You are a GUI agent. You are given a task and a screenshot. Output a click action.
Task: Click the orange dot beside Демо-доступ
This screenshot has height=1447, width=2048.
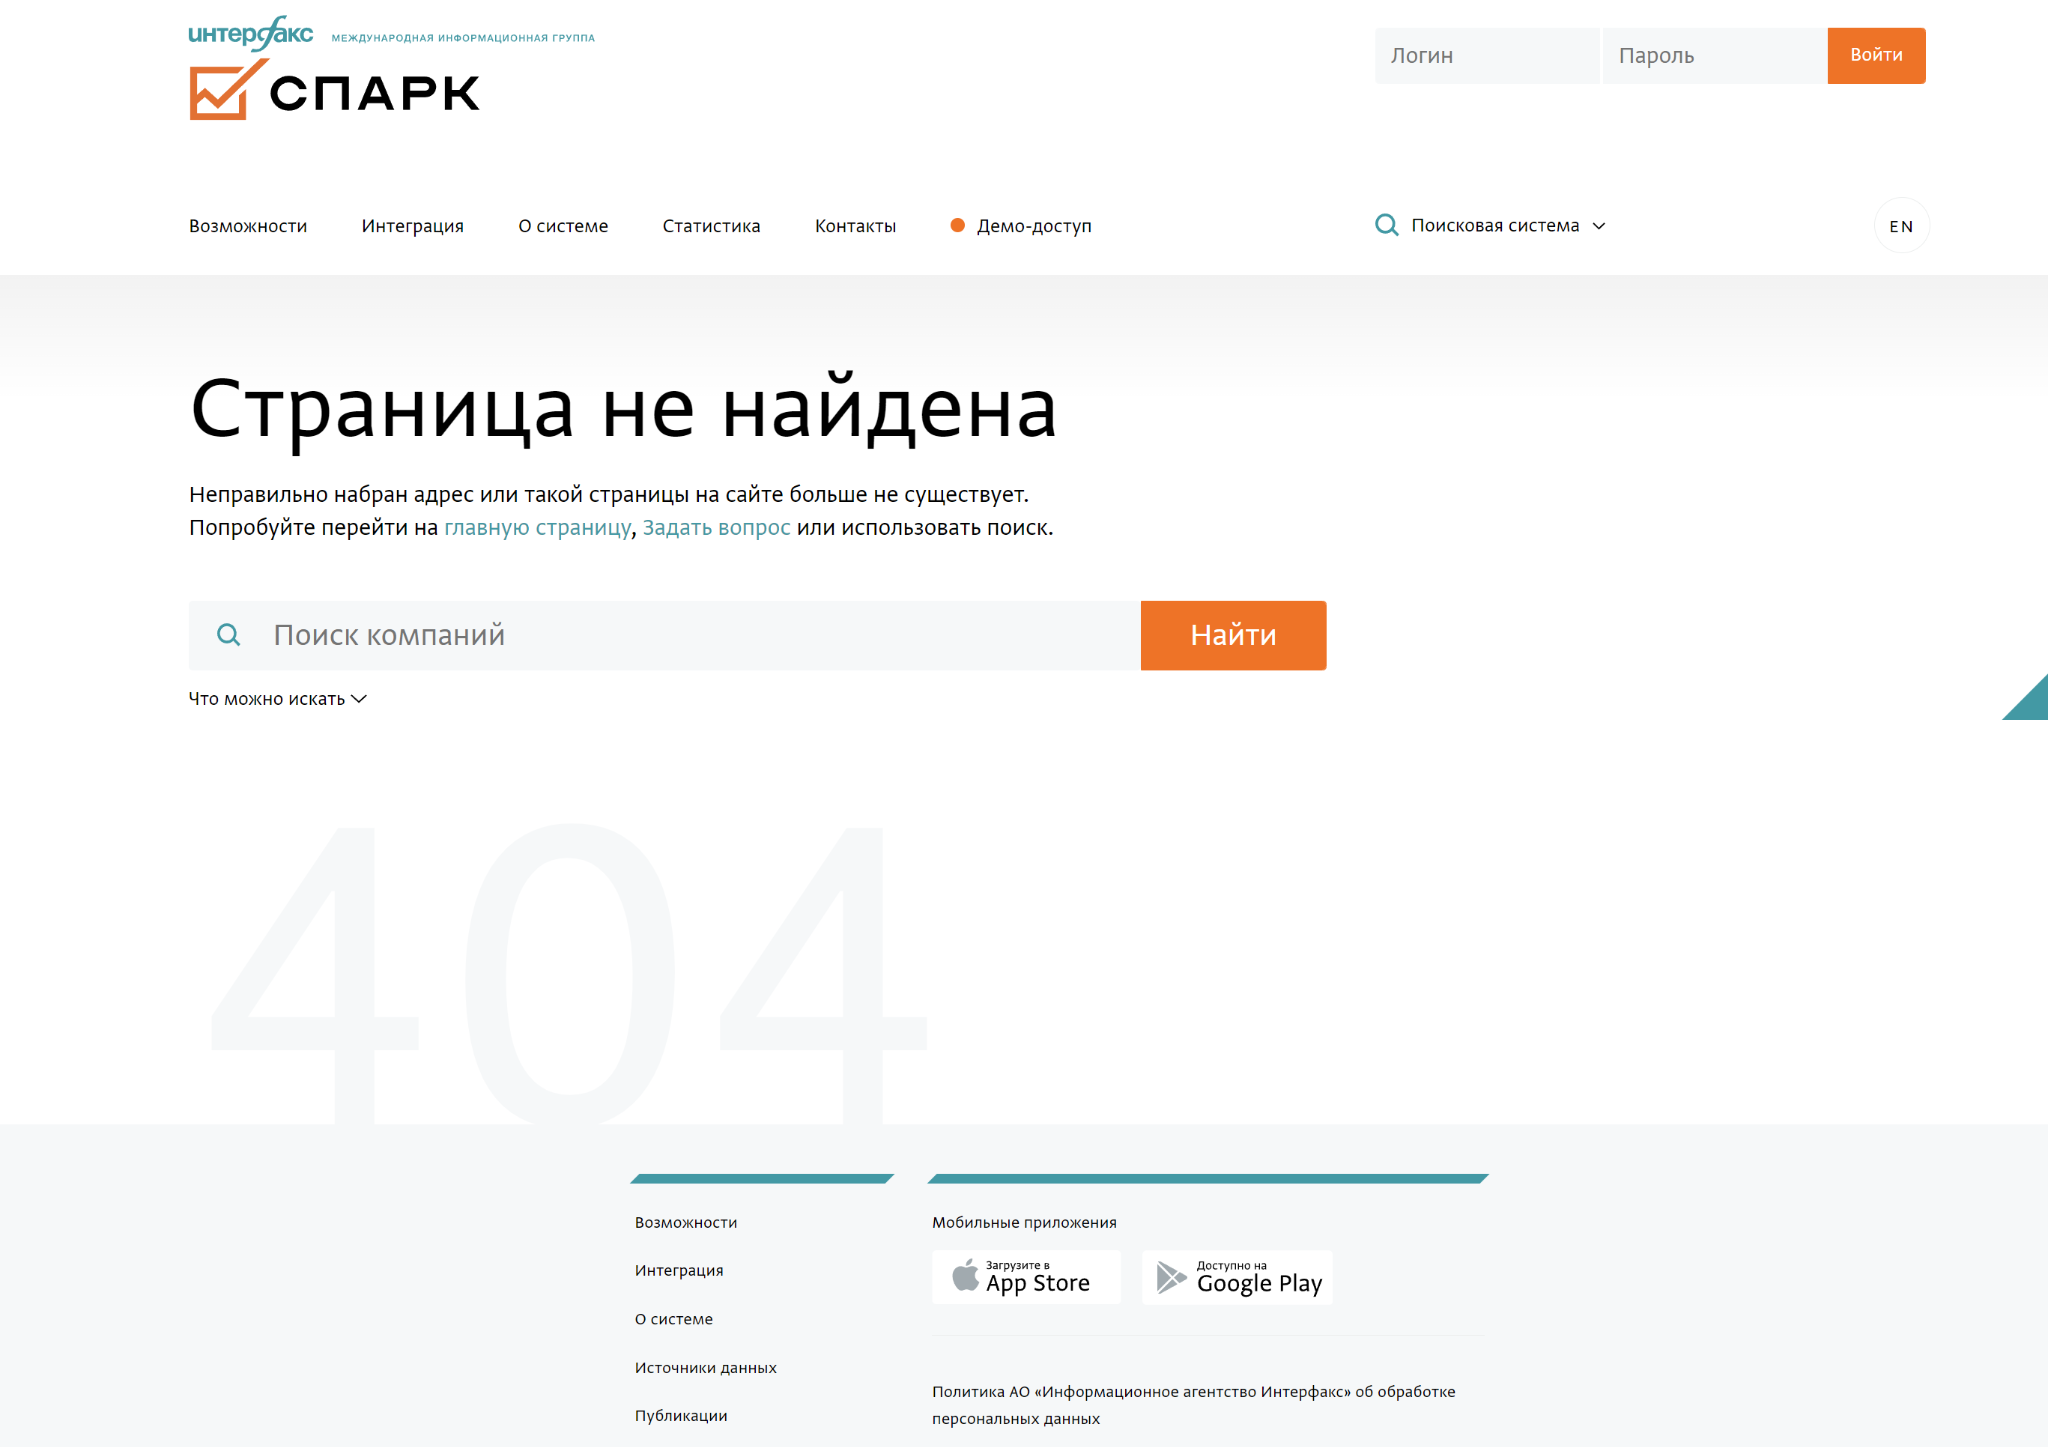[x=957, y=225]
